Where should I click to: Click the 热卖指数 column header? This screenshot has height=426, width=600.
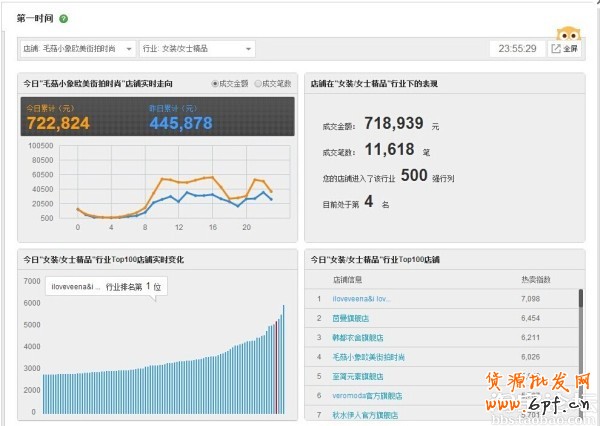[x=535, y=279]
